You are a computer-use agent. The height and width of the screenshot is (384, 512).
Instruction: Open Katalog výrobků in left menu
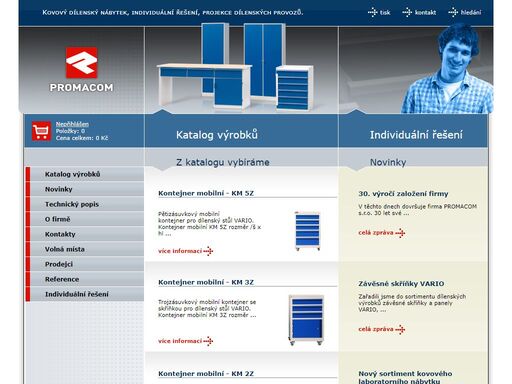point(85,174)
